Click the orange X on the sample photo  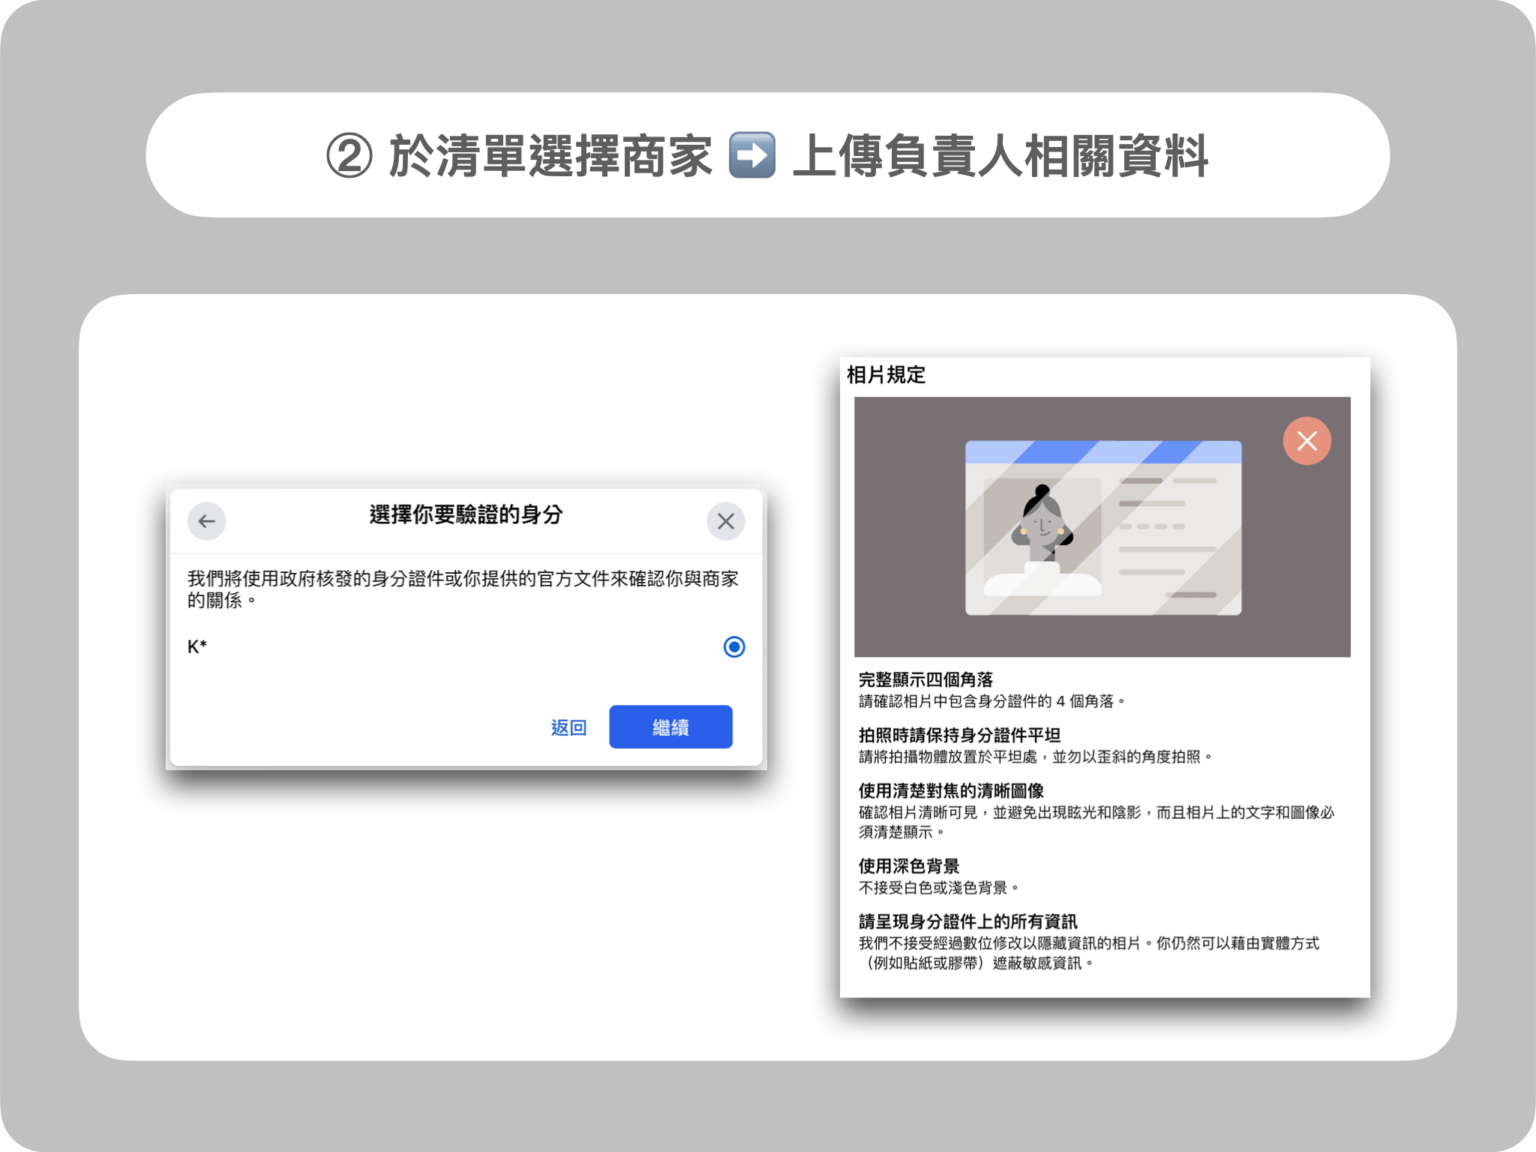tap(1307, 440)
